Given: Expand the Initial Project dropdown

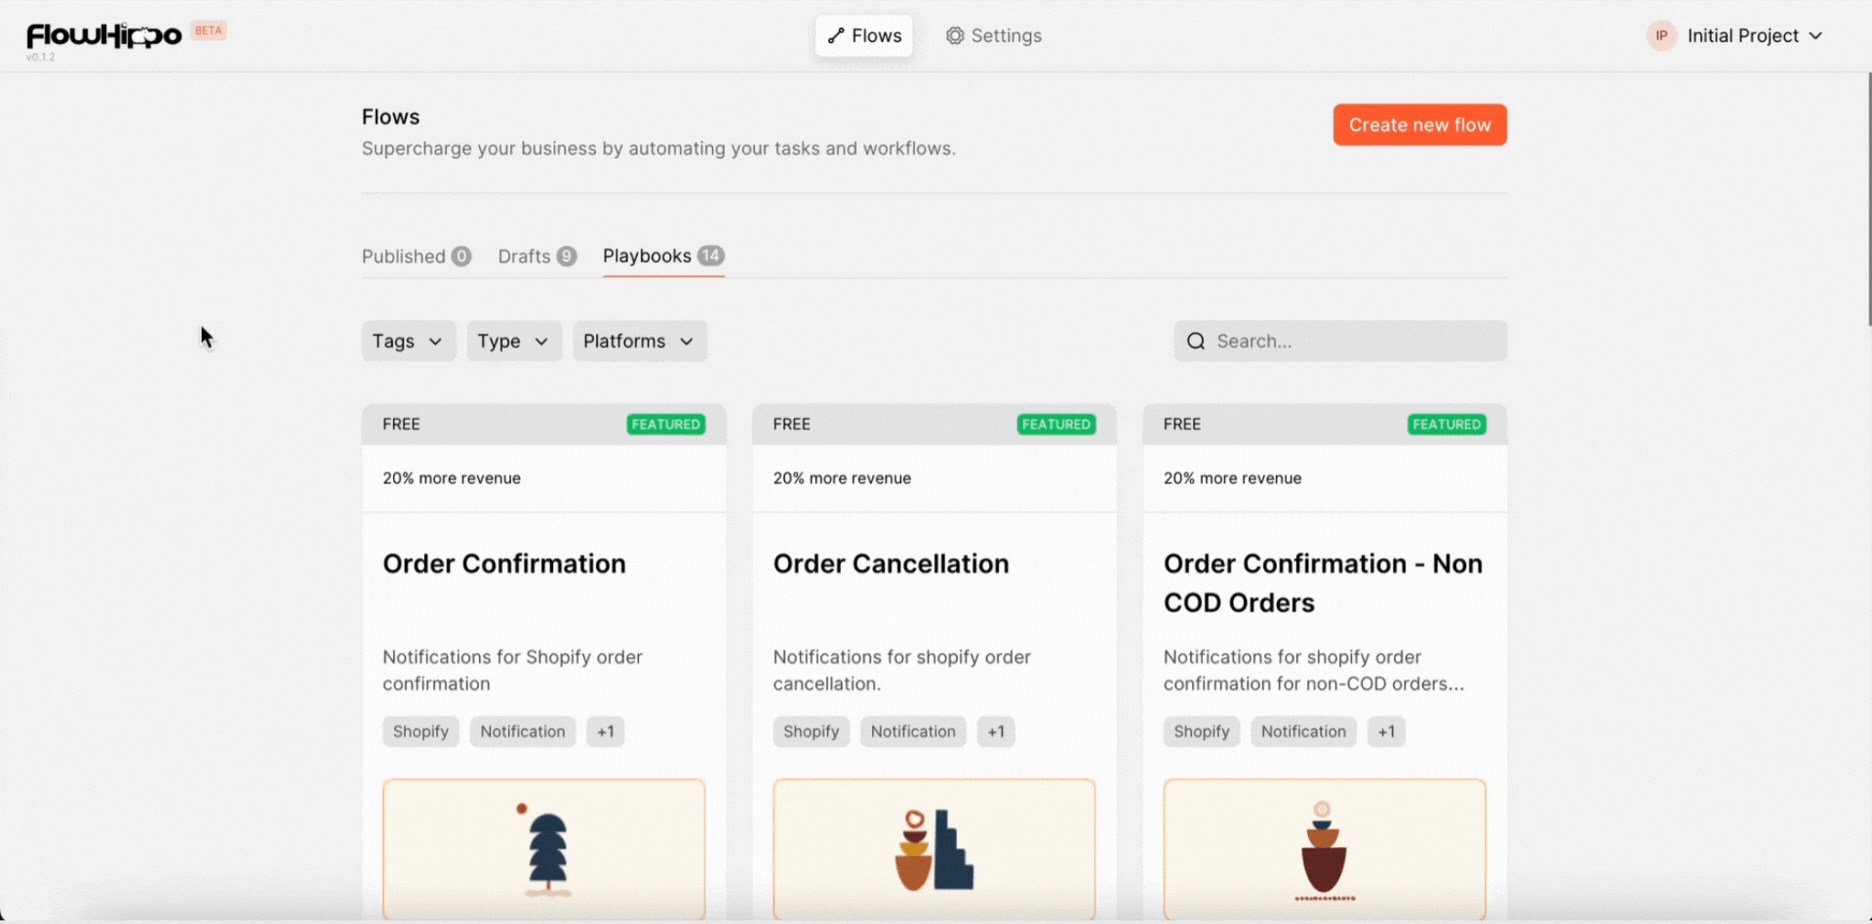Looking at the screenshot, I should coord(1737,36).
